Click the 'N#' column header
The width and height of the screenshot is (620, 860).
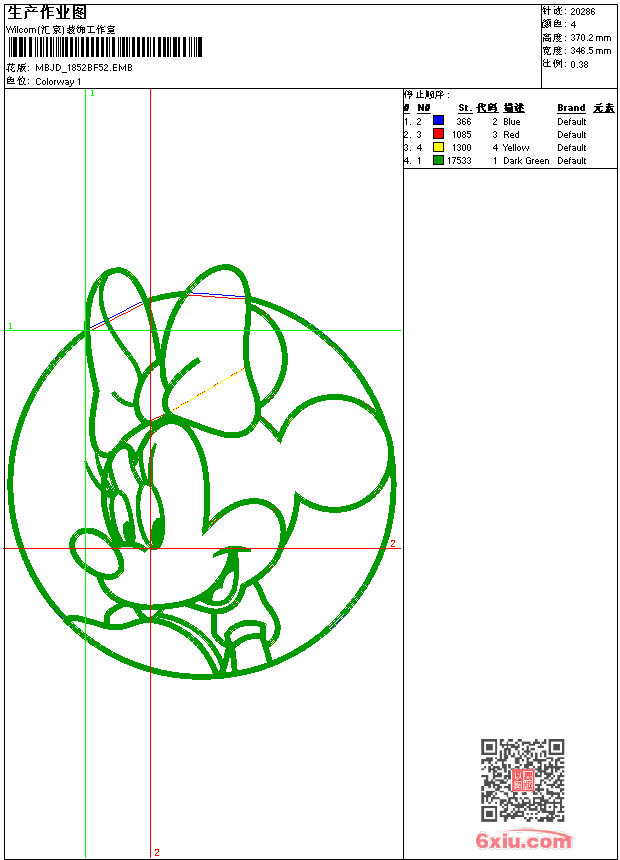[x=424, y=108]
